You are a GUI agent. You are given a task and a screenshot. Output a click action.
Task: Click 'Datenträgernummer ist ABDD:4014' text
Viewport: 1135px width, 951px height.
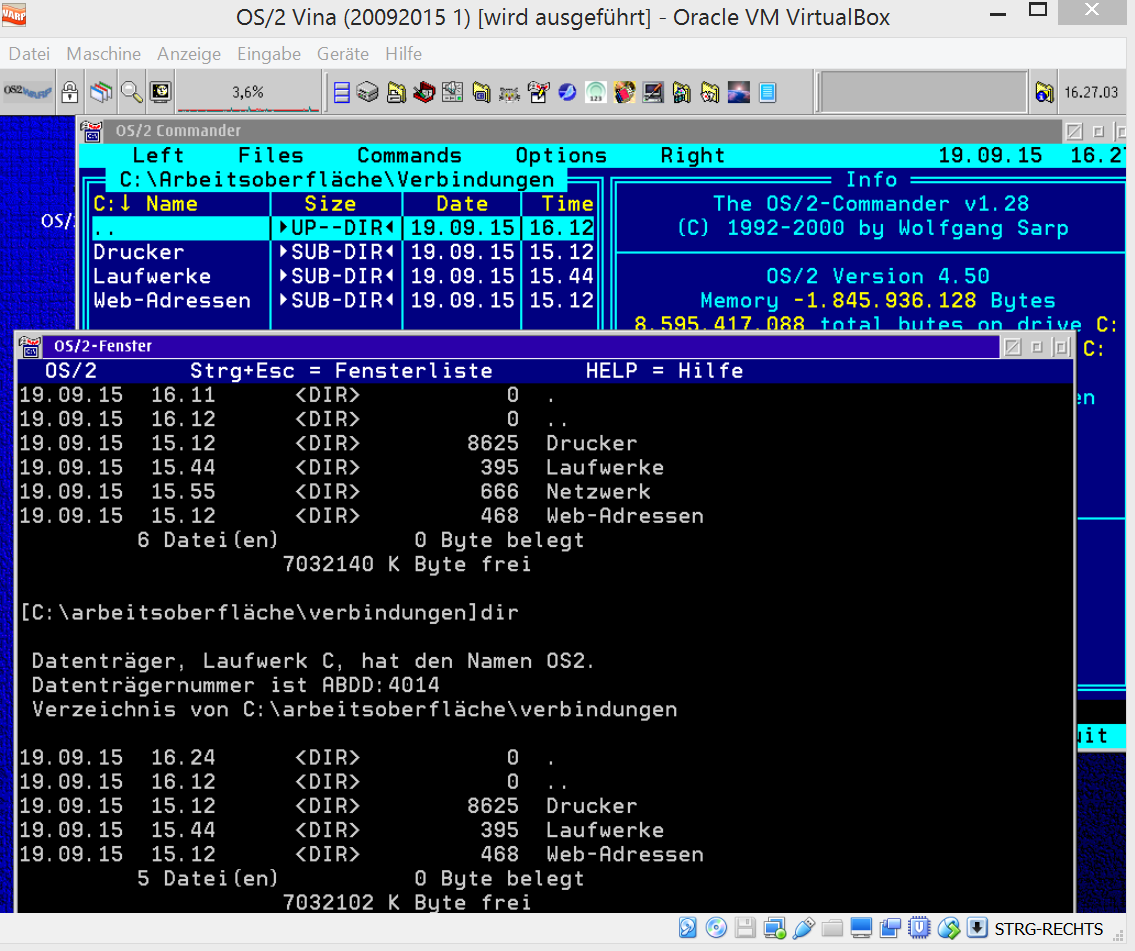coord(235,685)
